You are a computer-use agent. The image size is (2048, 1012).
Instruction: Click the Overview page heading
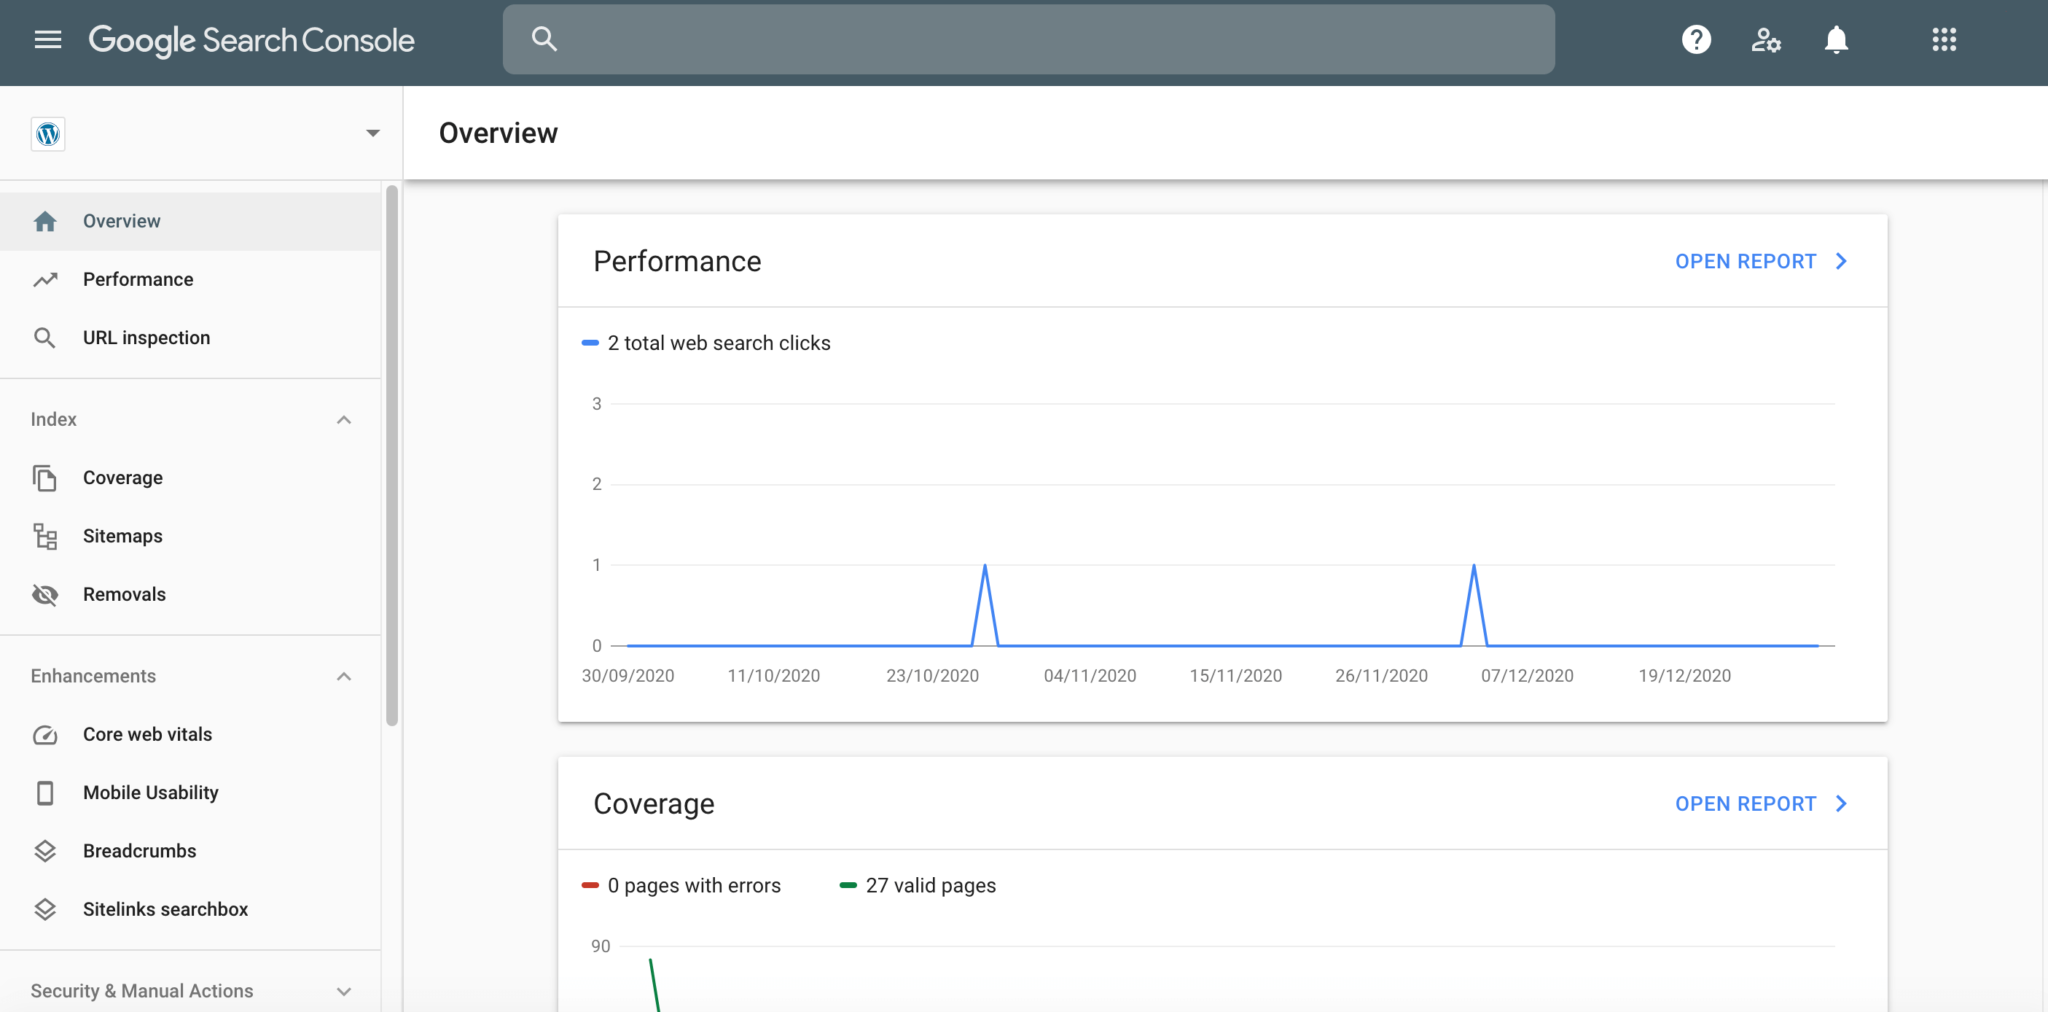[498, 133]
